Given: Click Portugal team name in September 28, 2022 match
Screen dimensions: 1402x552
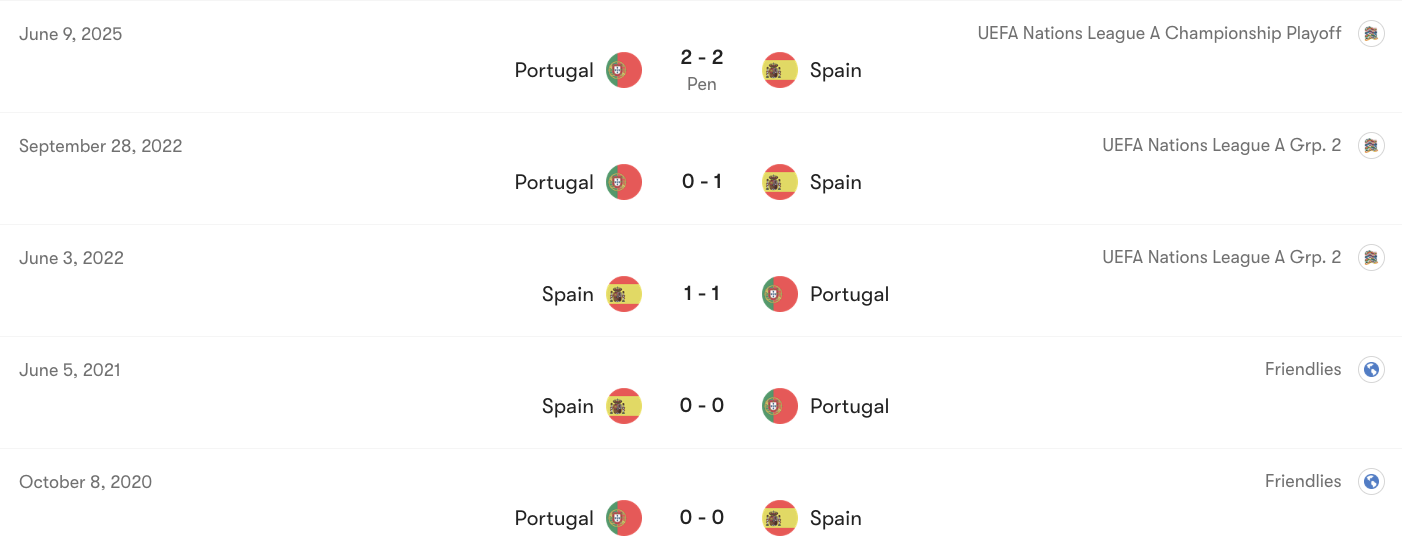Looking at the screenshot, I should [554, 182].
